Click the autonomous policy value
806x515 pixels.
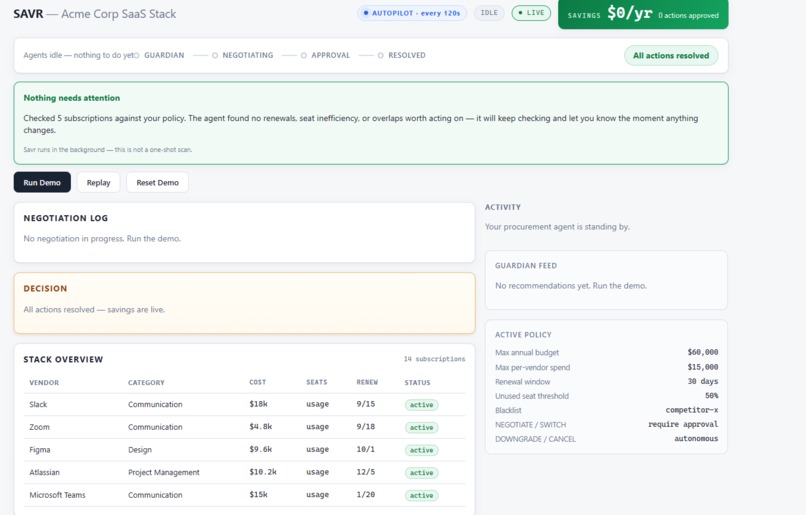coord(696,439)
